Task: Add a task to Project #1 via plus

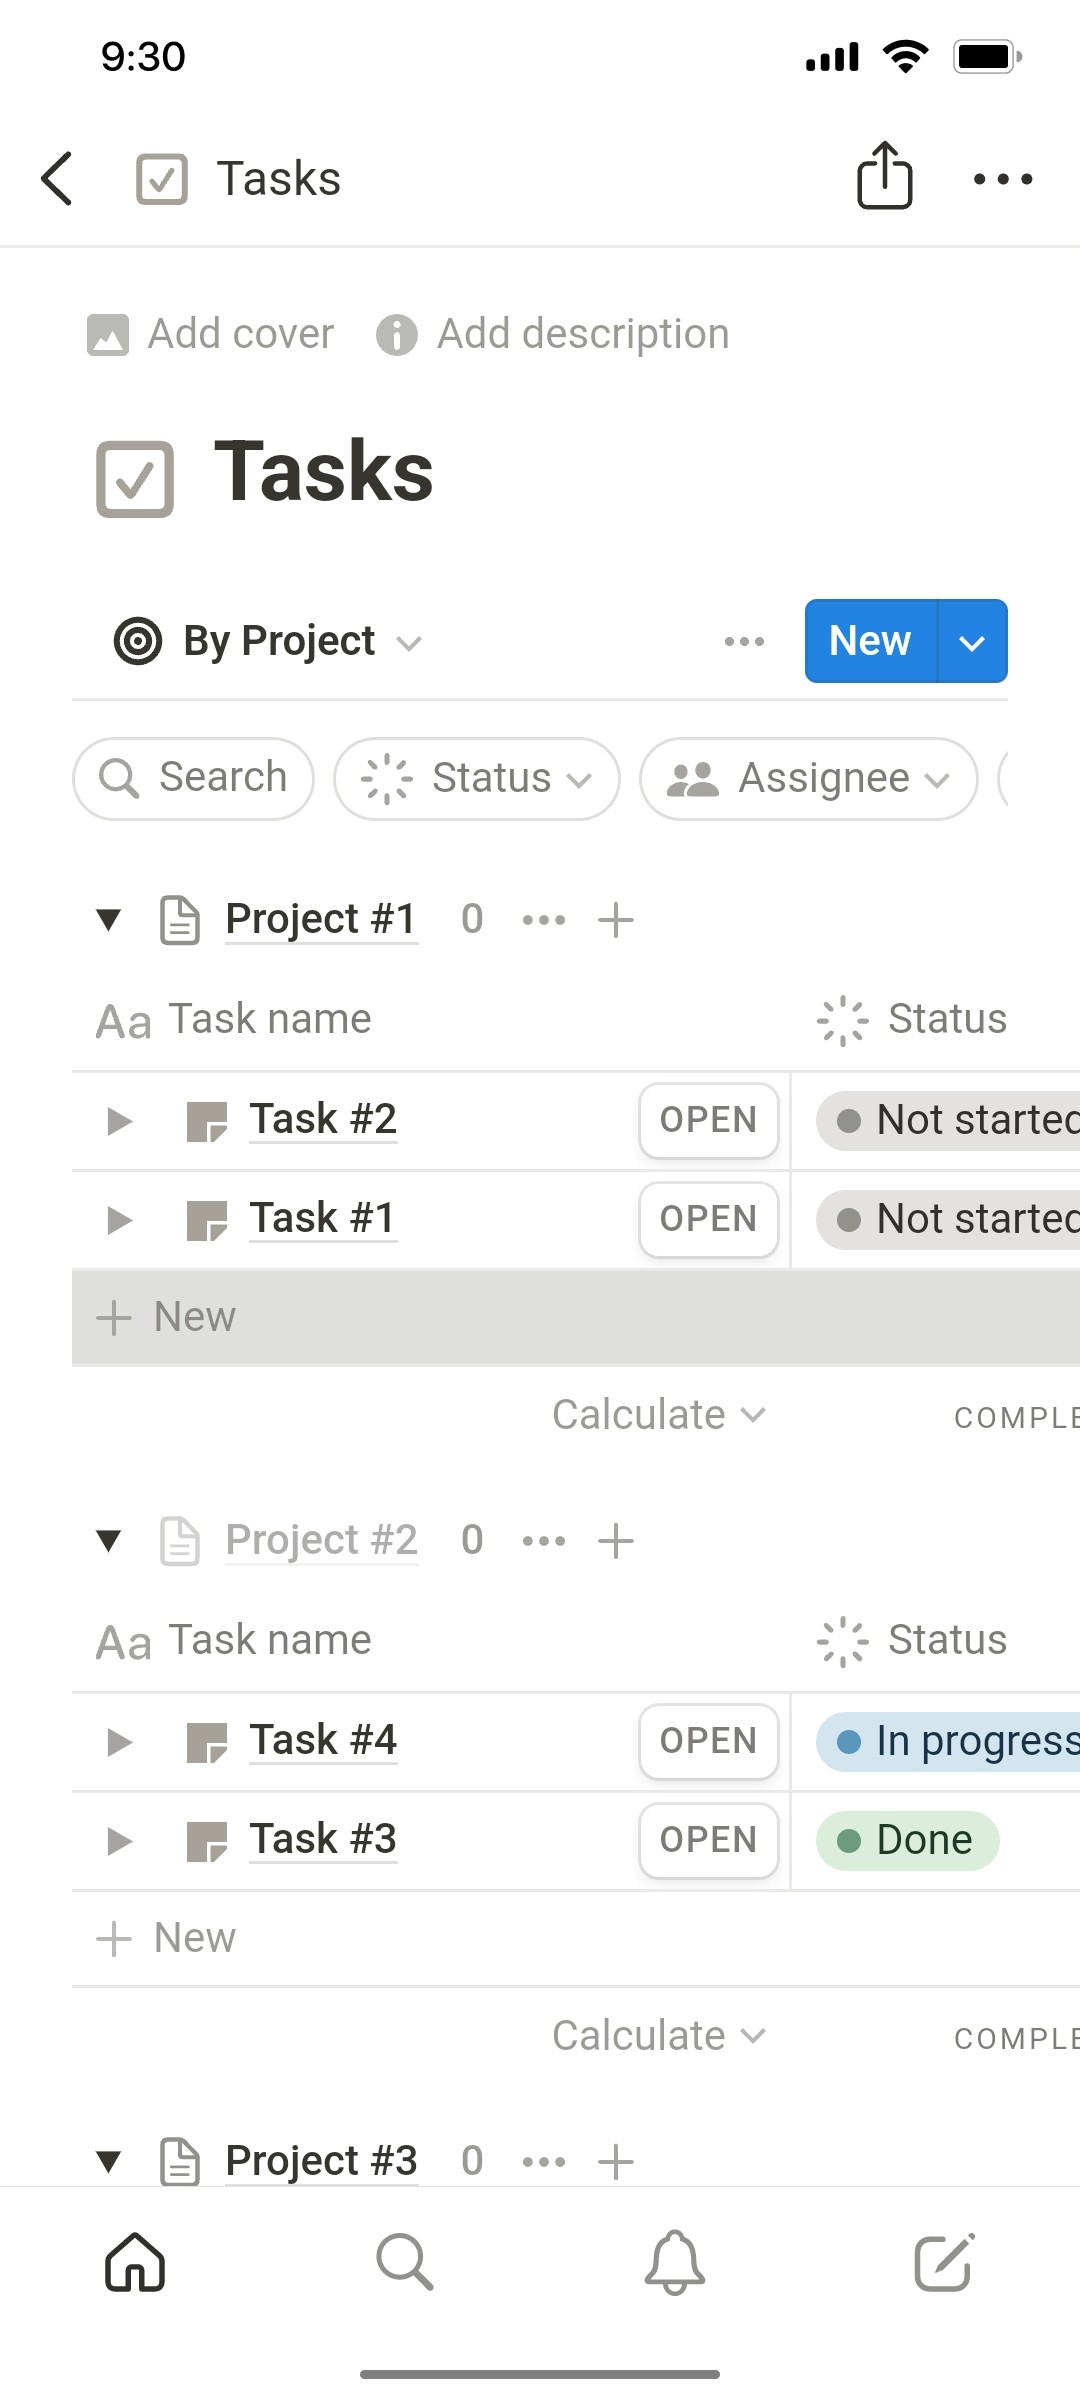Action: tap(616, 920)
